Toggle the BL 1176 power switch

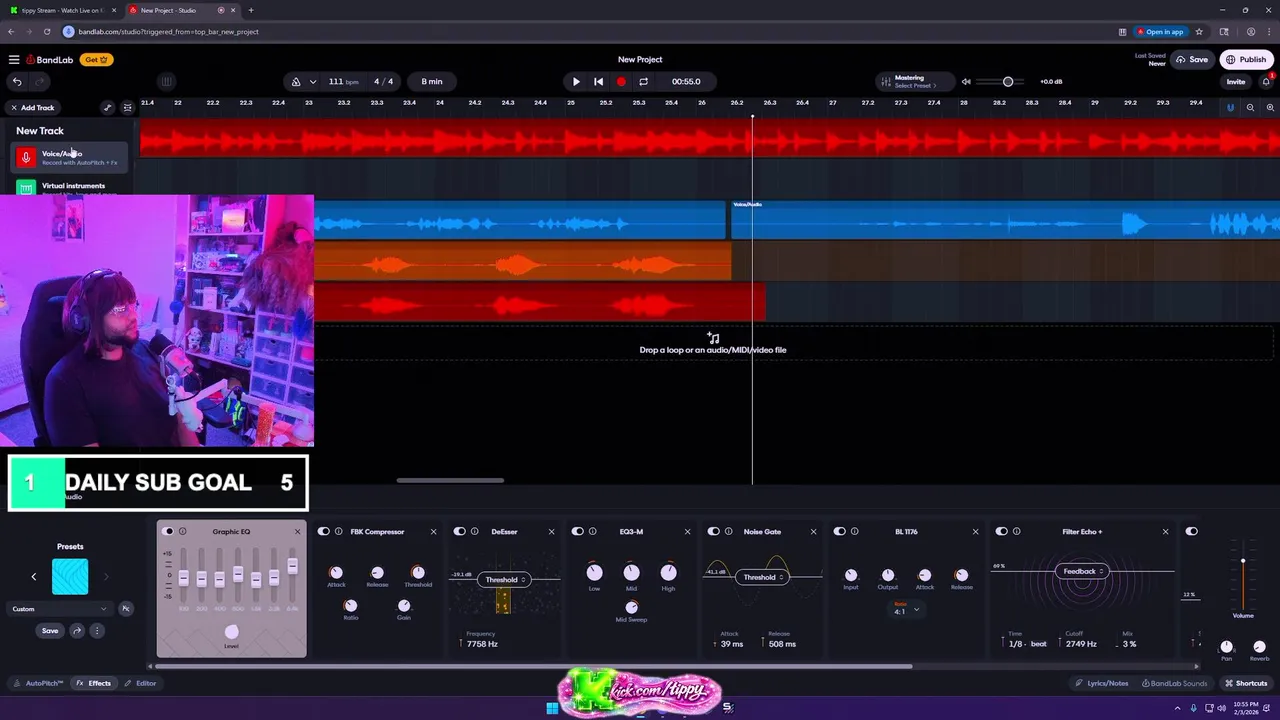(x=840, y=532)
